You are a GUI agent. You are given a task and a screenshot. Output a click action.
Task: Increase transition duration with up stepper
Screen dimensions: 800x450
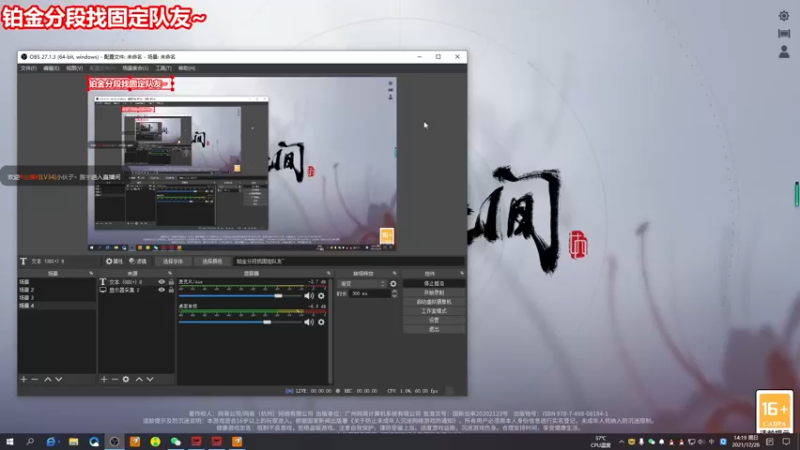tap(394, 291)
